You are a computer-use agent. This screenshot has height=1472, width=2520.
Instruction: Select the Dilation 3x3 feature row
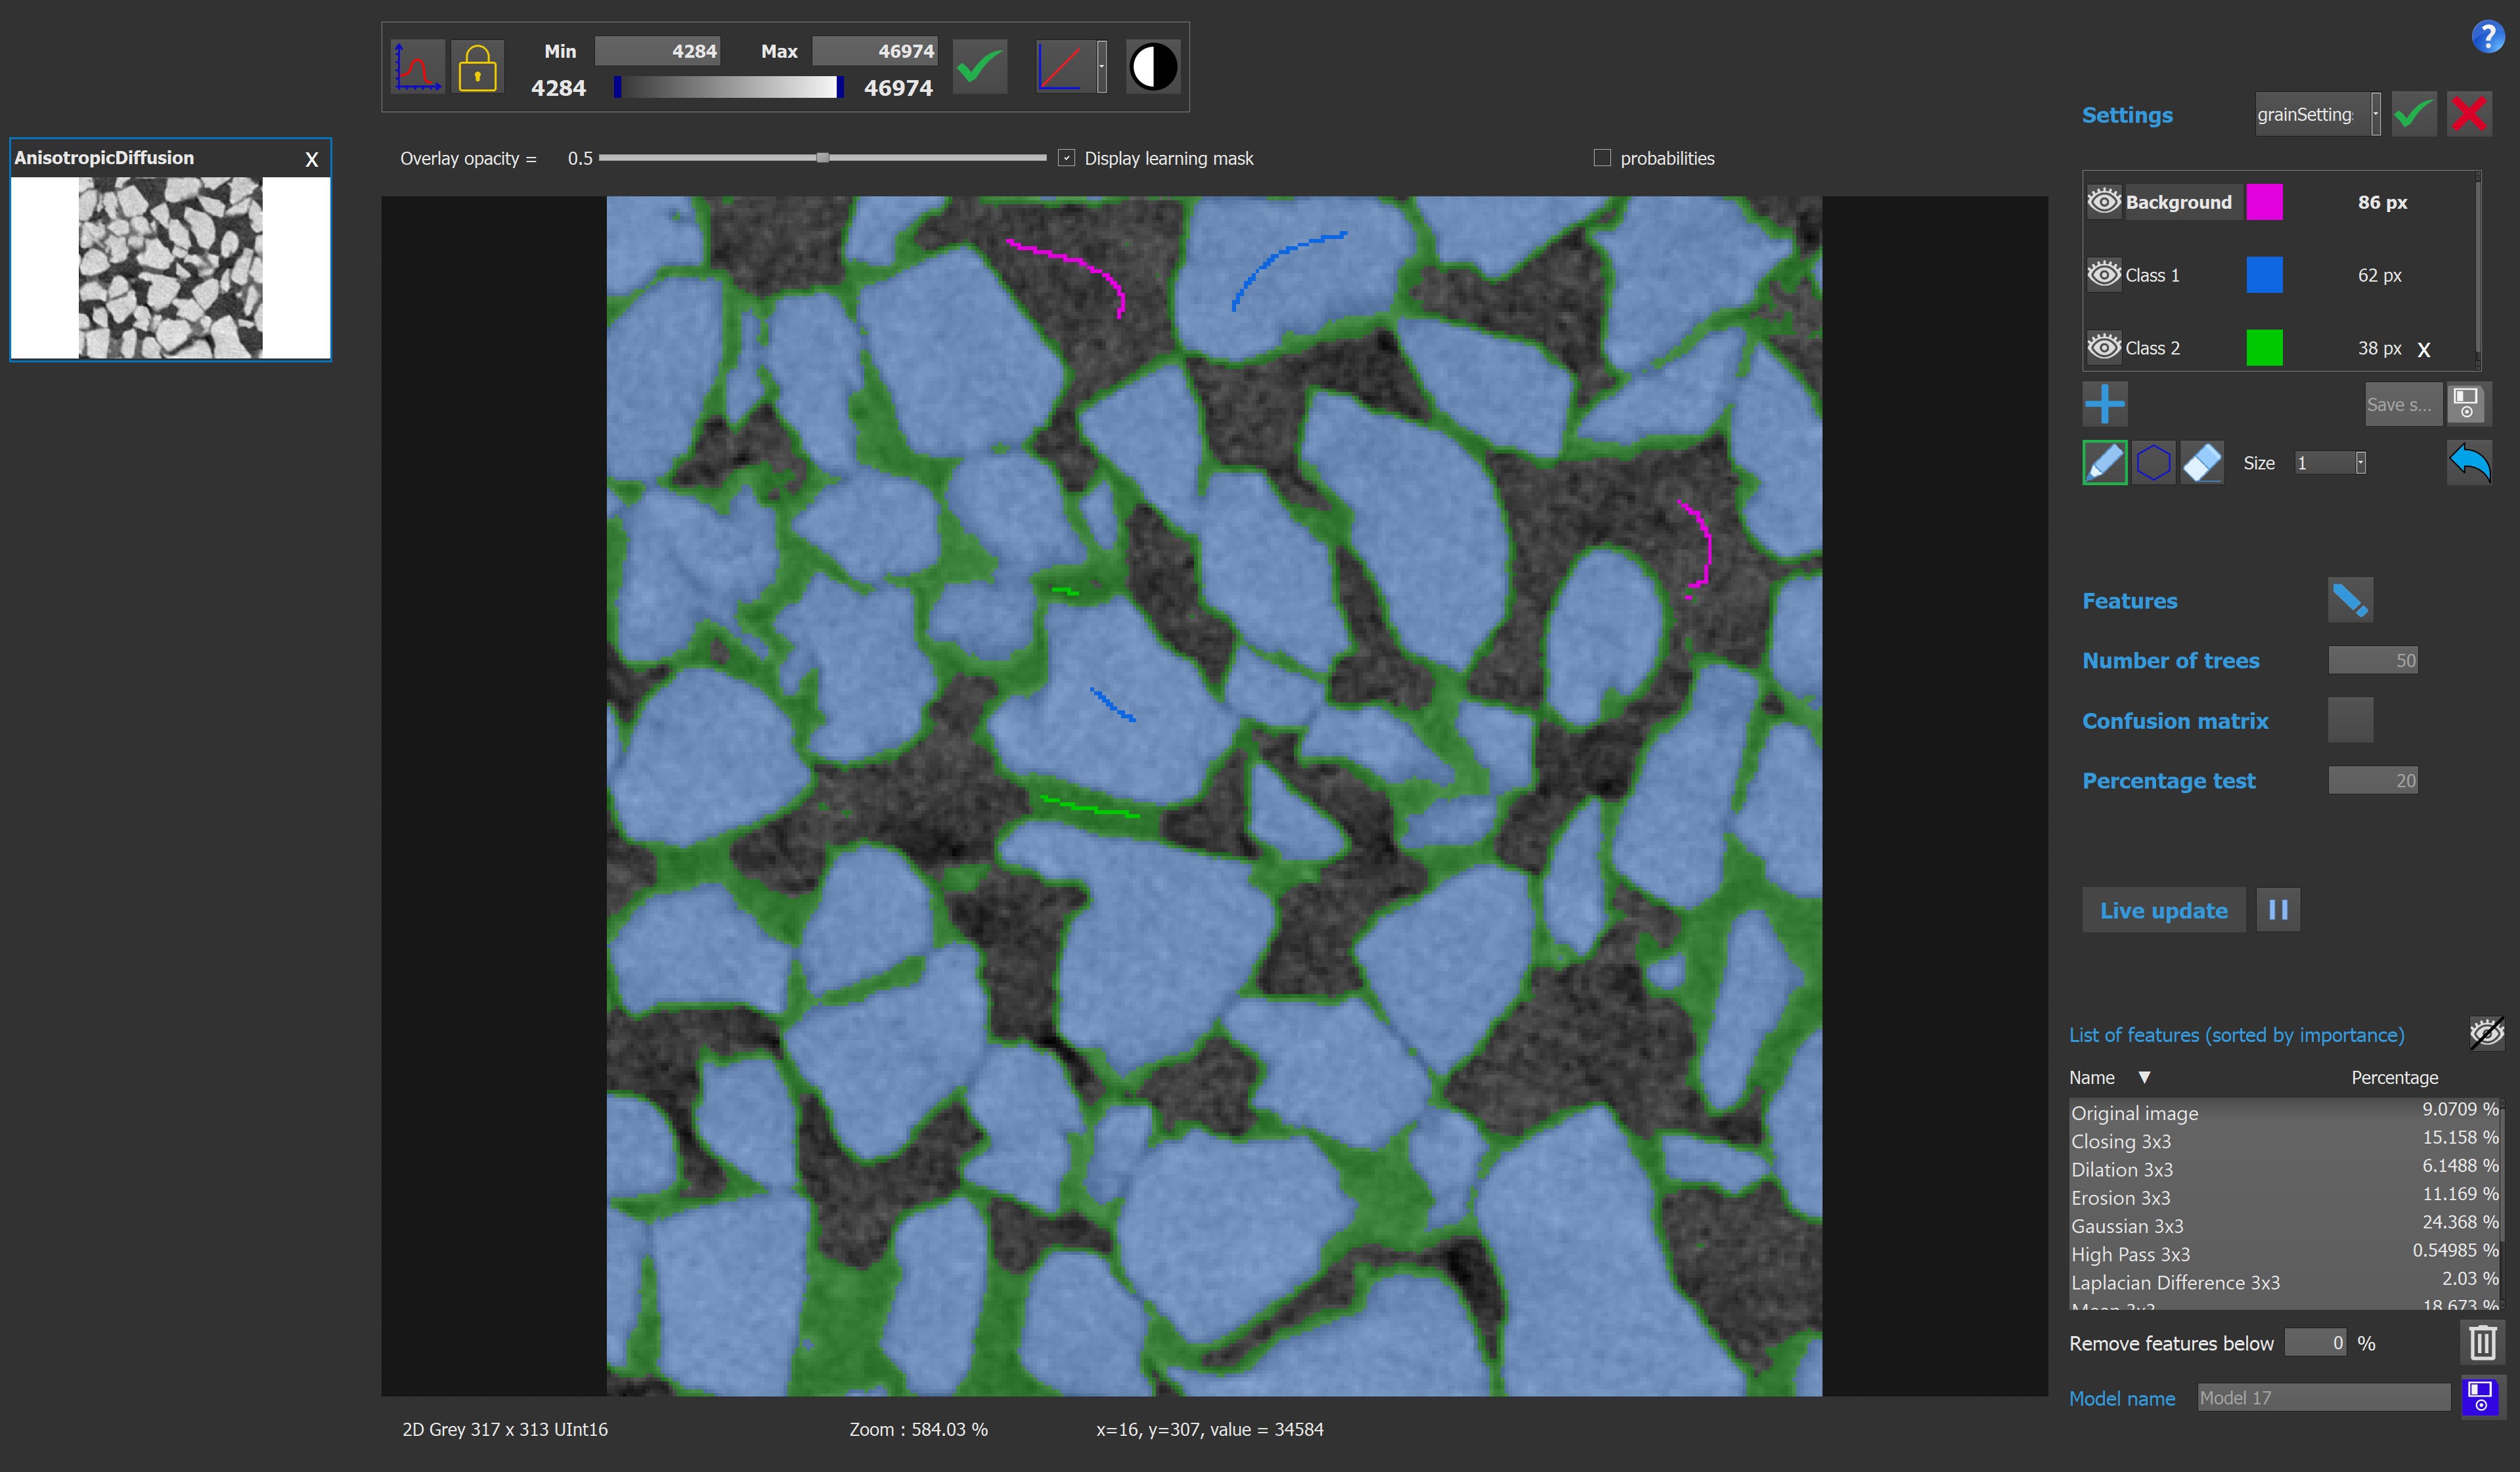[x=2285, y=1168]
